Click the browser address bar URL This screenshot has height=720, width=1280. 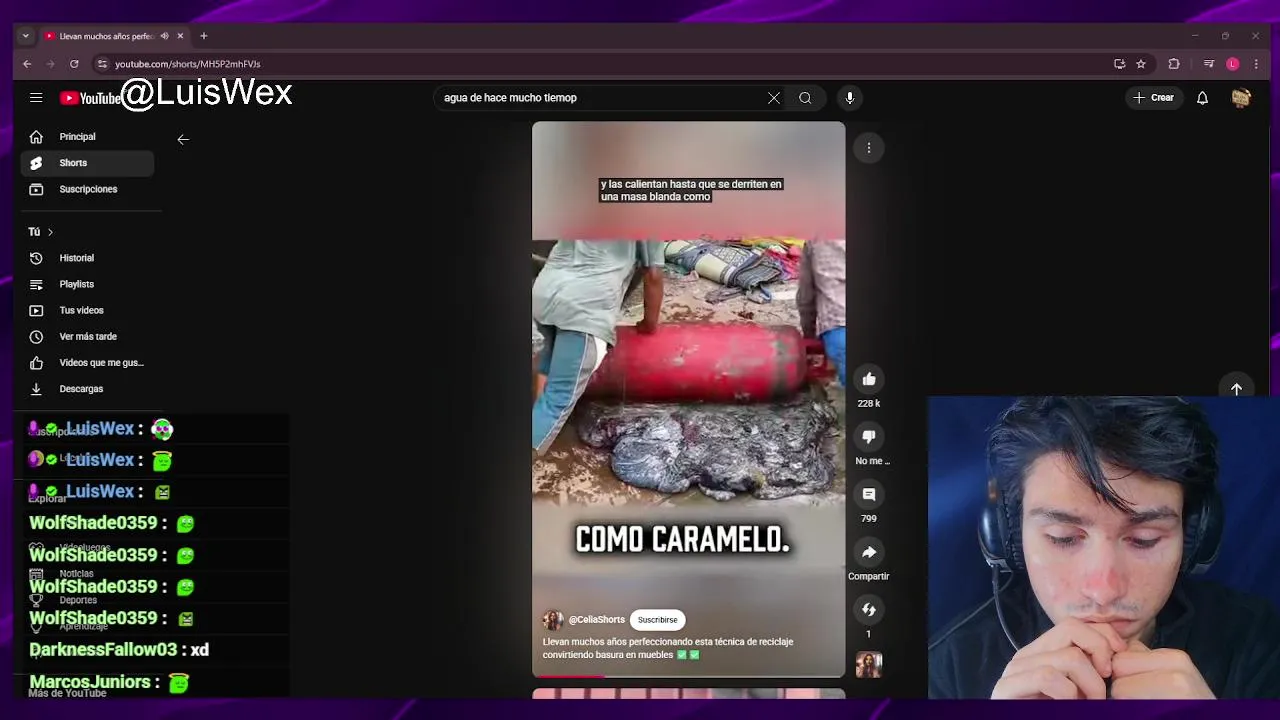pos(187,64)
